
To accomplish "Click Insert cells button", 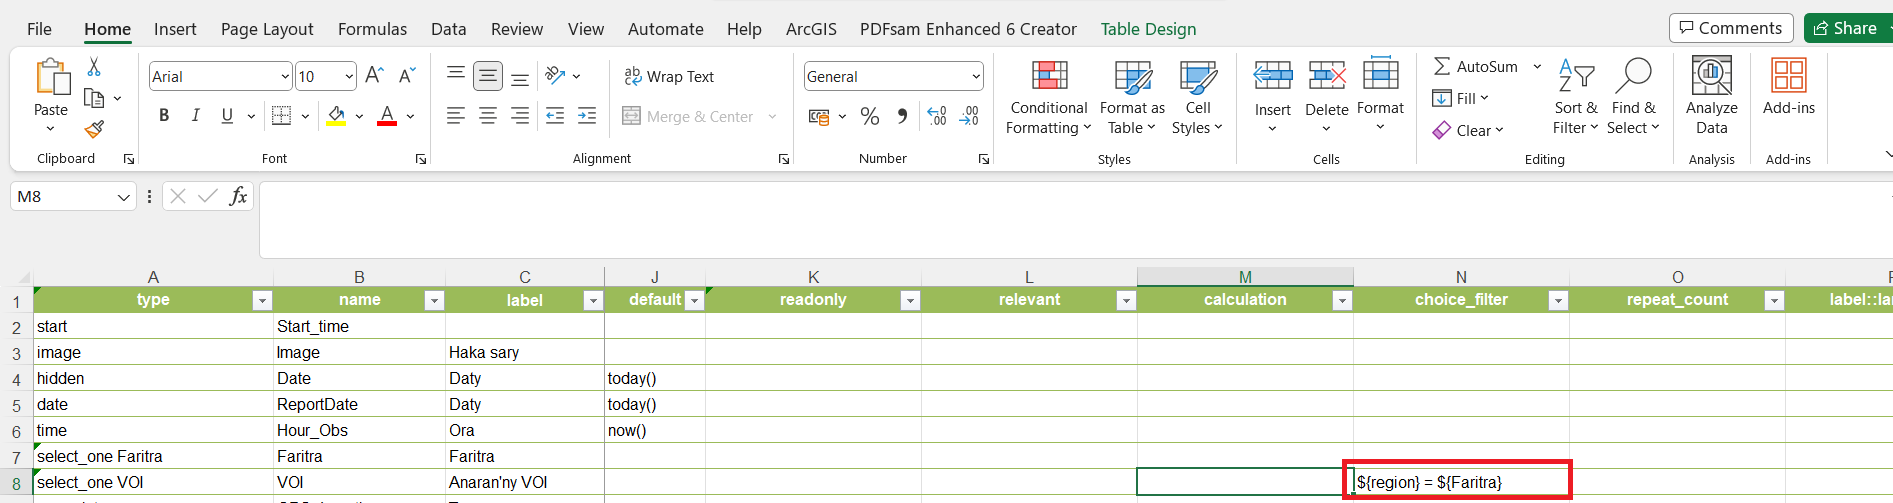I will [x=1273, y=97].
